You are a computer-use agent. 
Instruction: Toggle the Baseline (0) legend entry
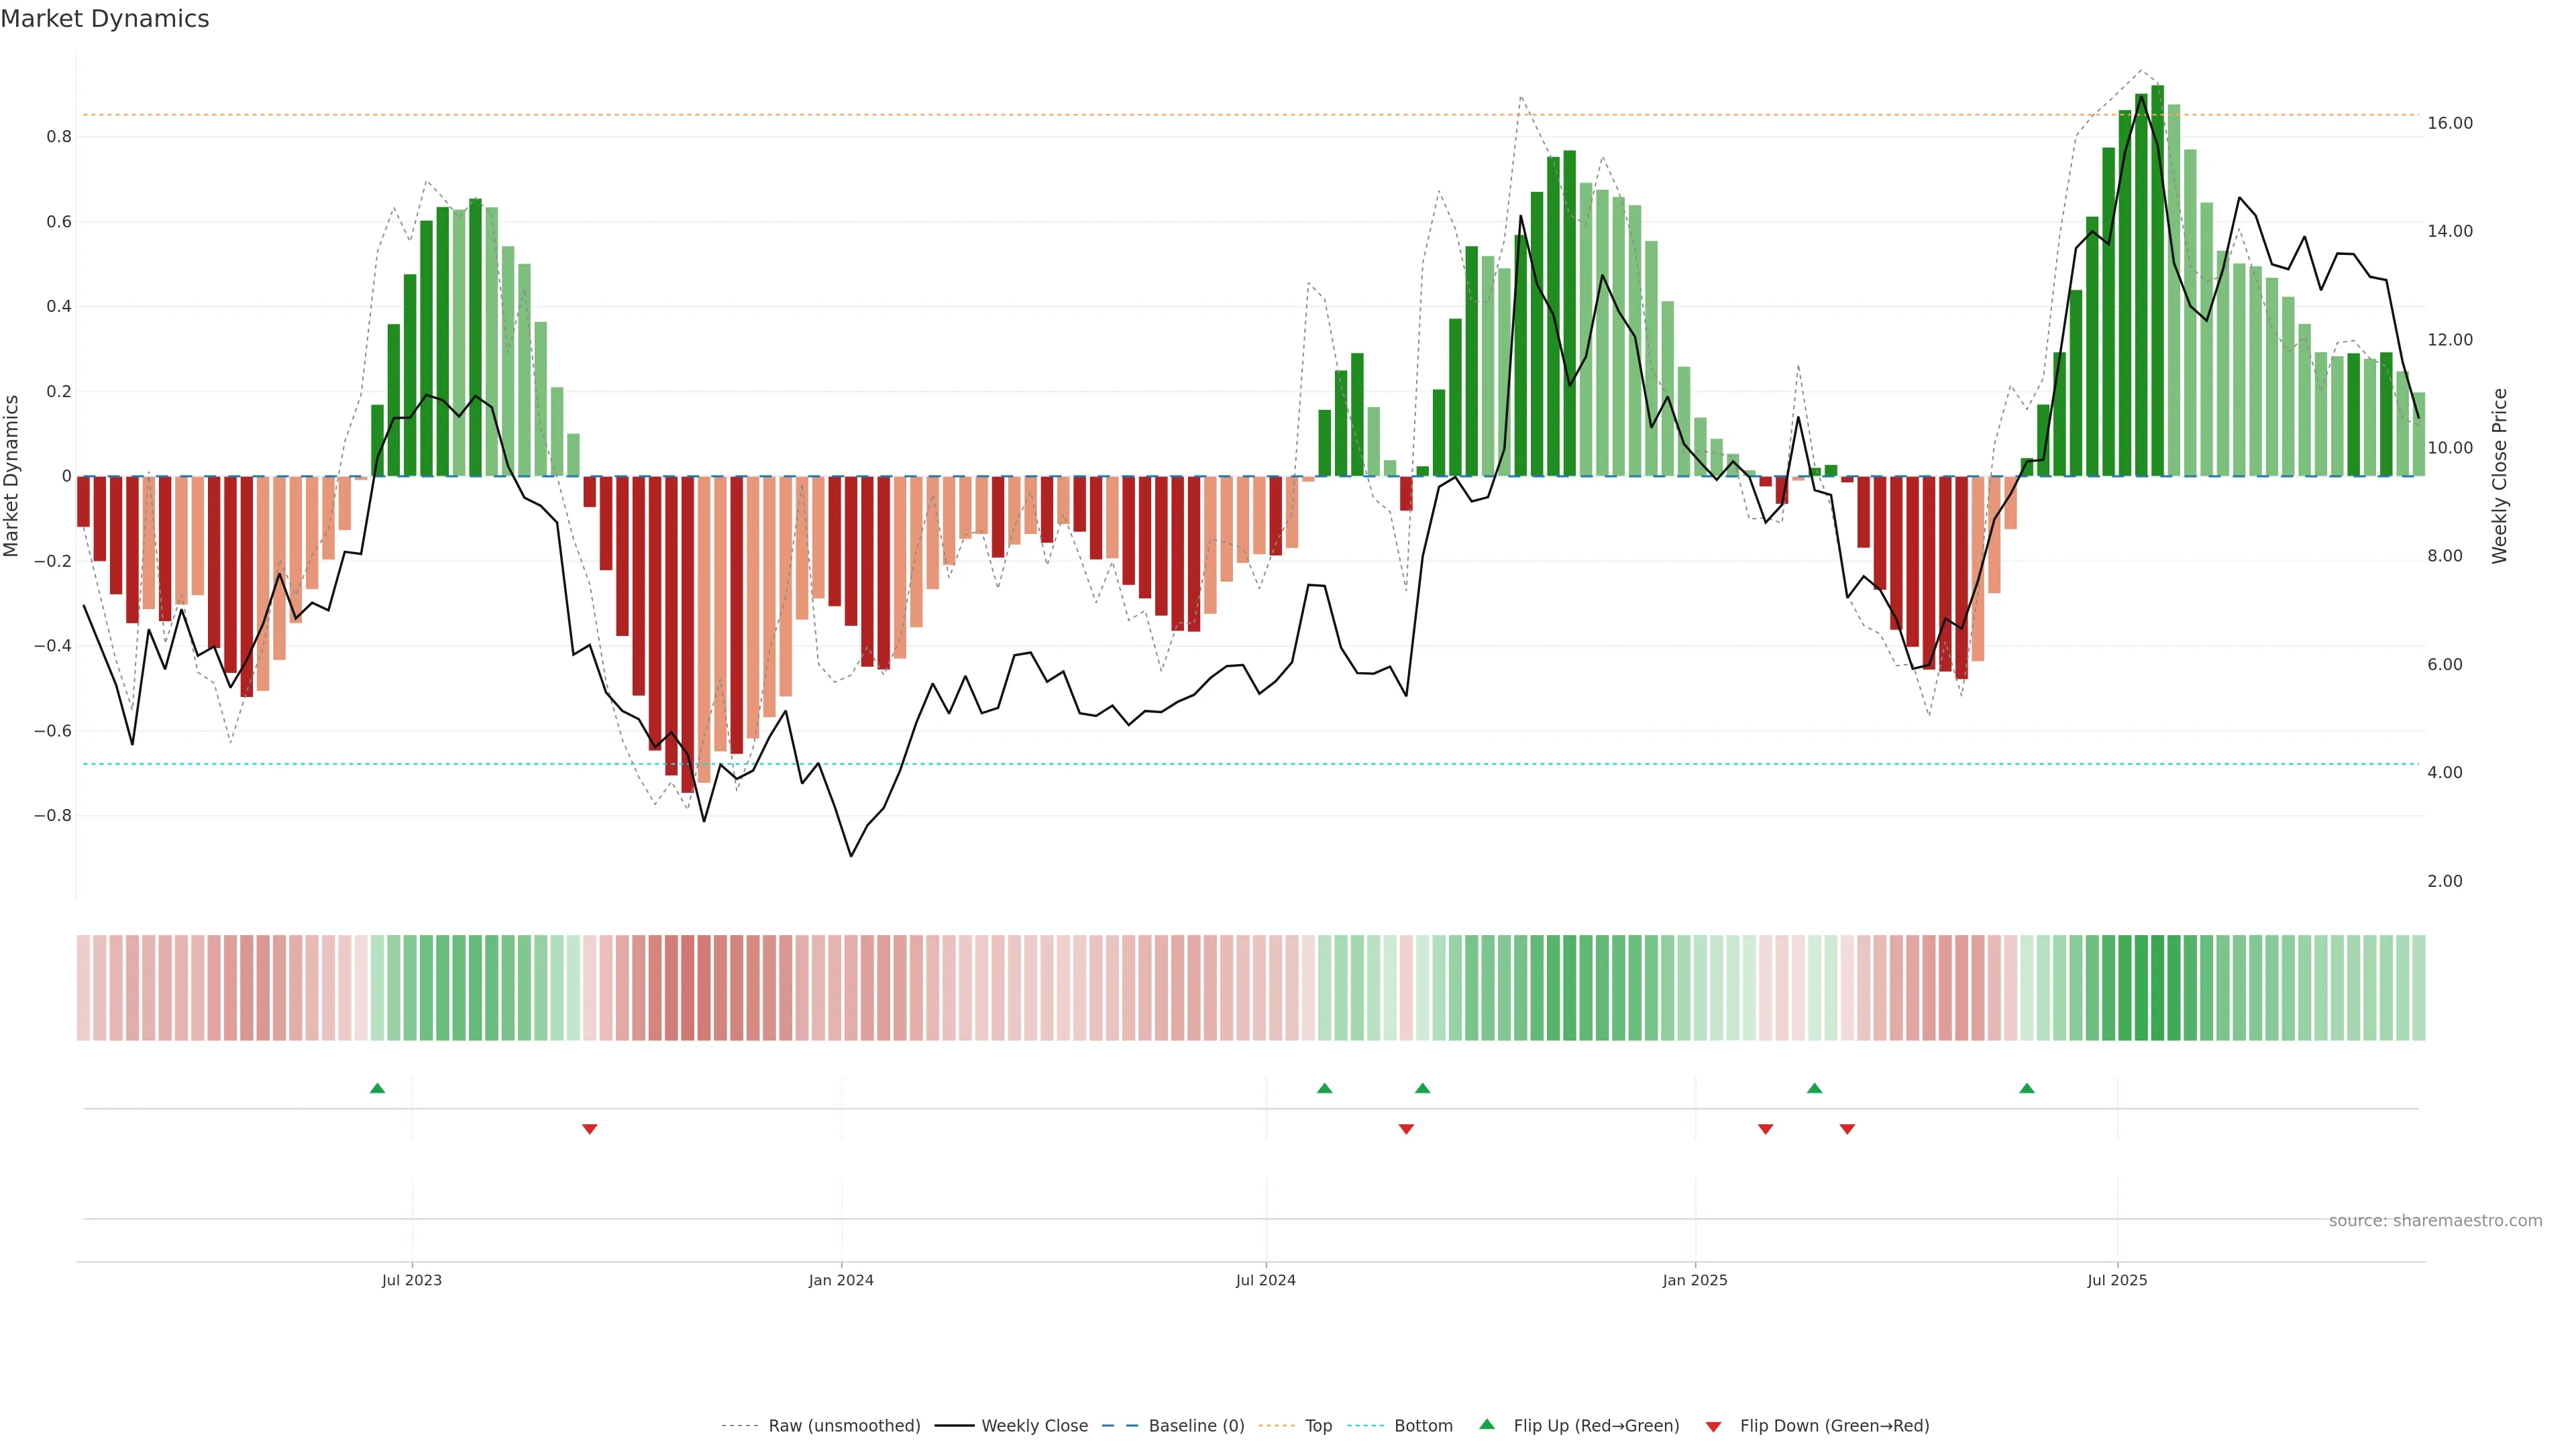point(1196,1425)
